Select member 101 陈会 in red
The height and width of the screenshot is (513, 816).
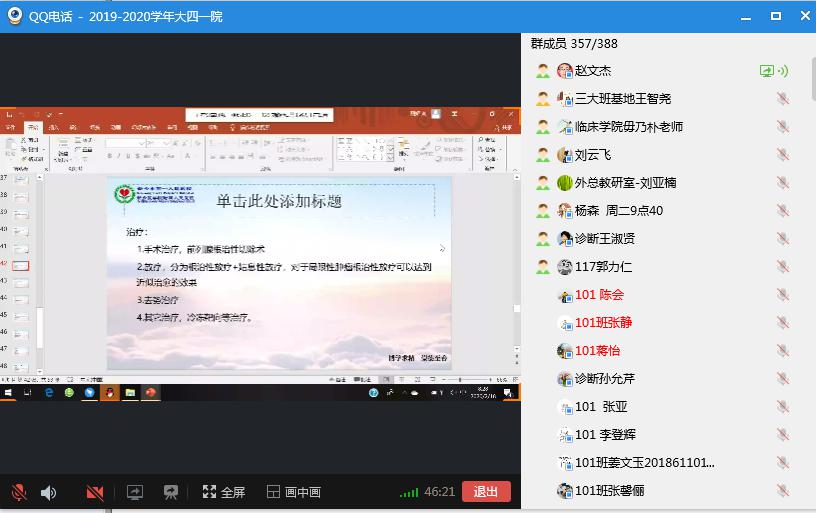599,295
